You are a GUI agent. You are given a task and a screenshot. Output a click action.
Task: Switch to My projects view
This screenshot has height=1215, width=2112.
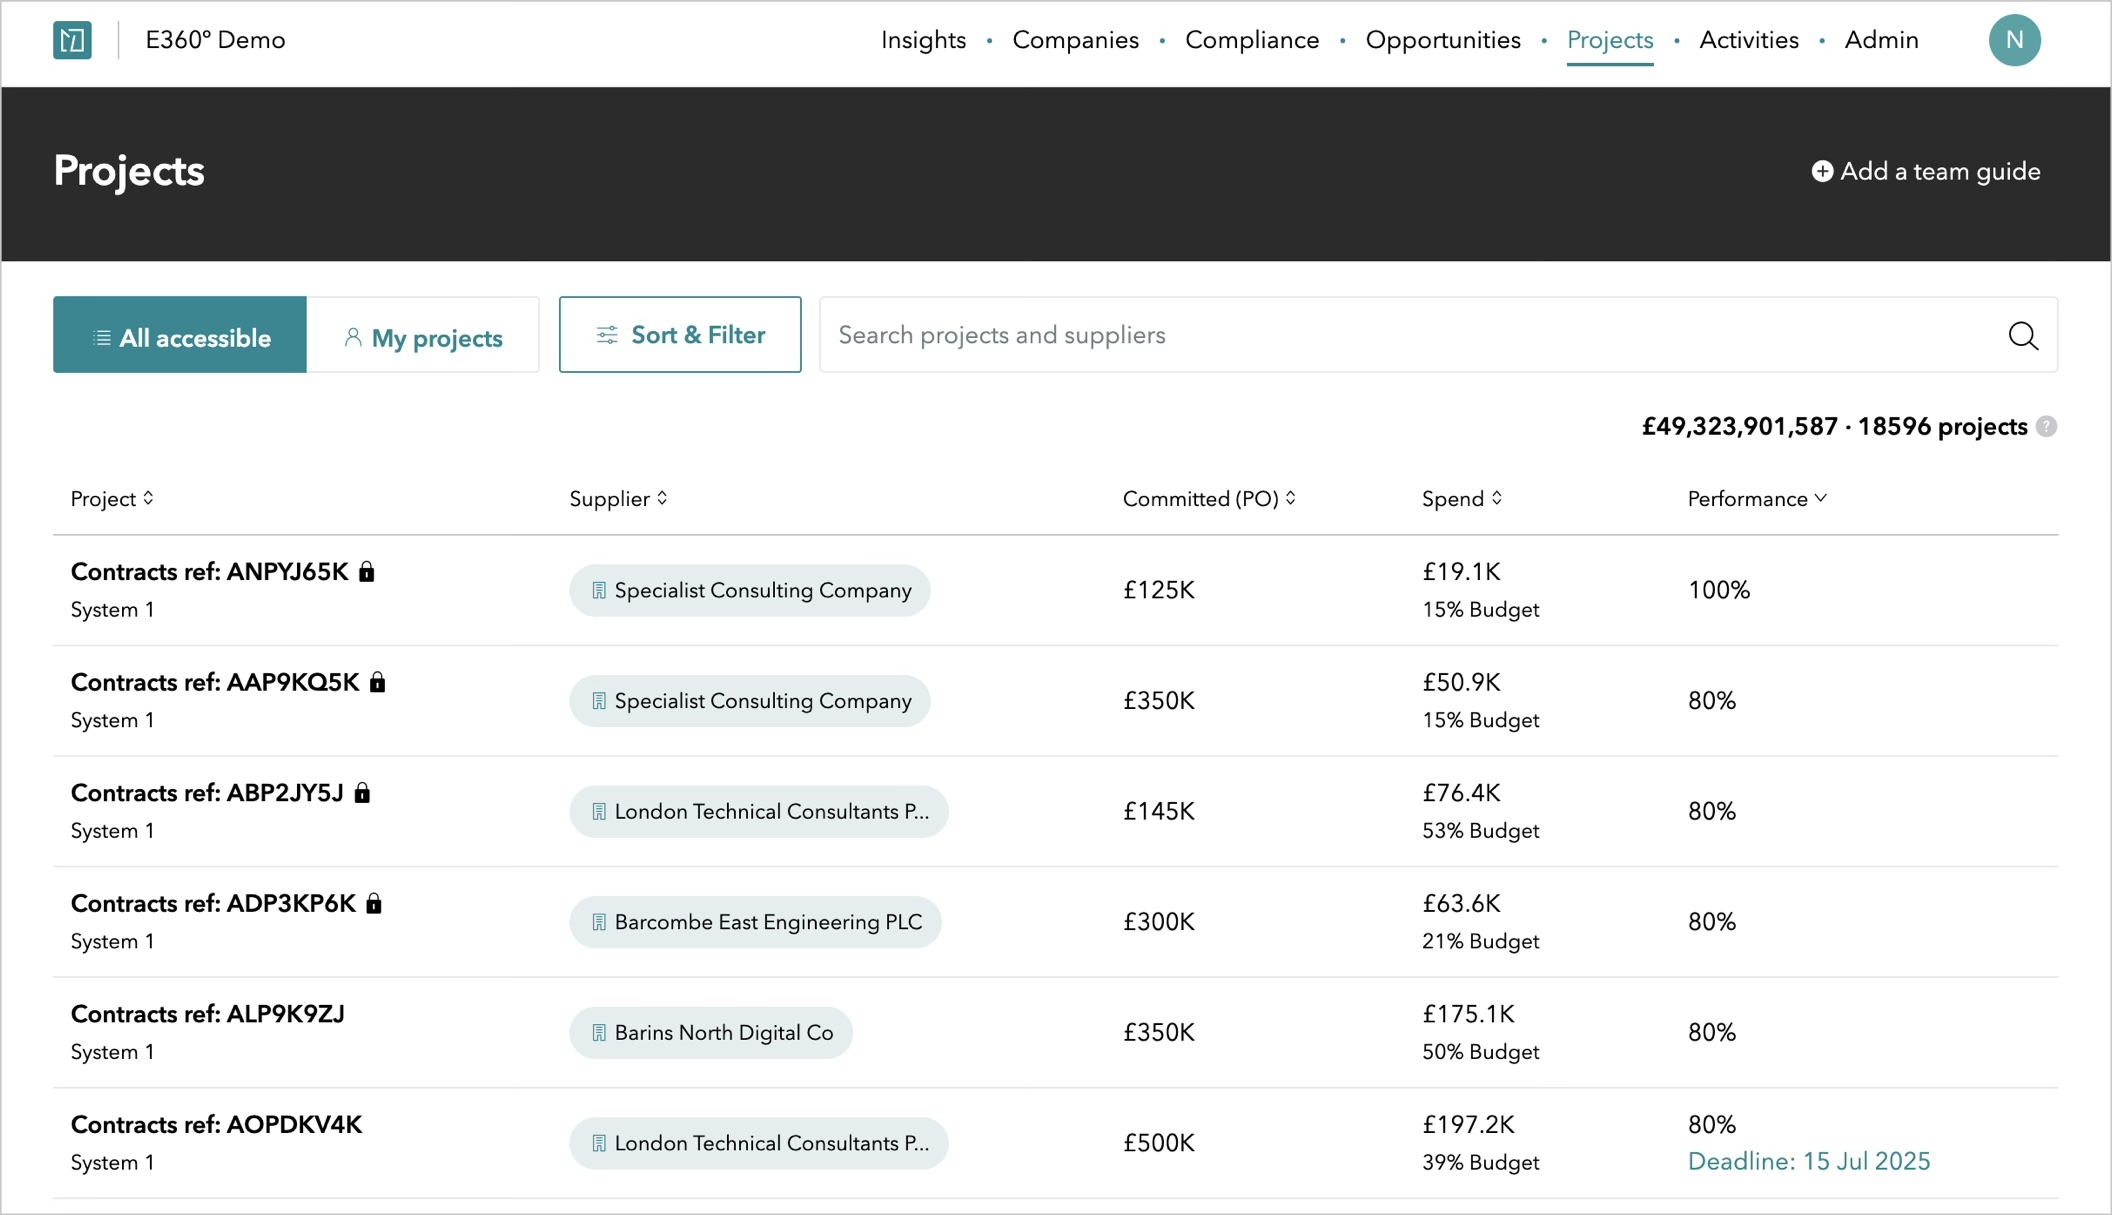tap(424, 337)
